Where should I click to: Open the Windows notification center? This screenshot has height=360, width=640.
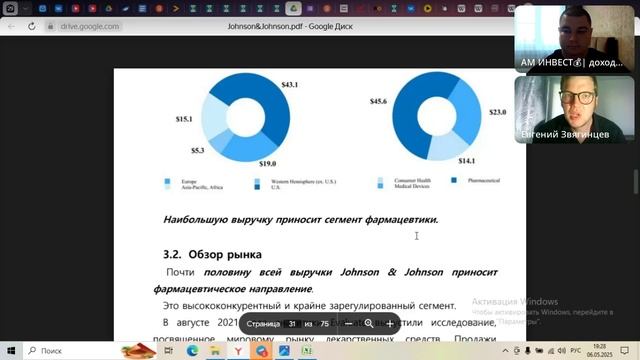tap(624, 351)
